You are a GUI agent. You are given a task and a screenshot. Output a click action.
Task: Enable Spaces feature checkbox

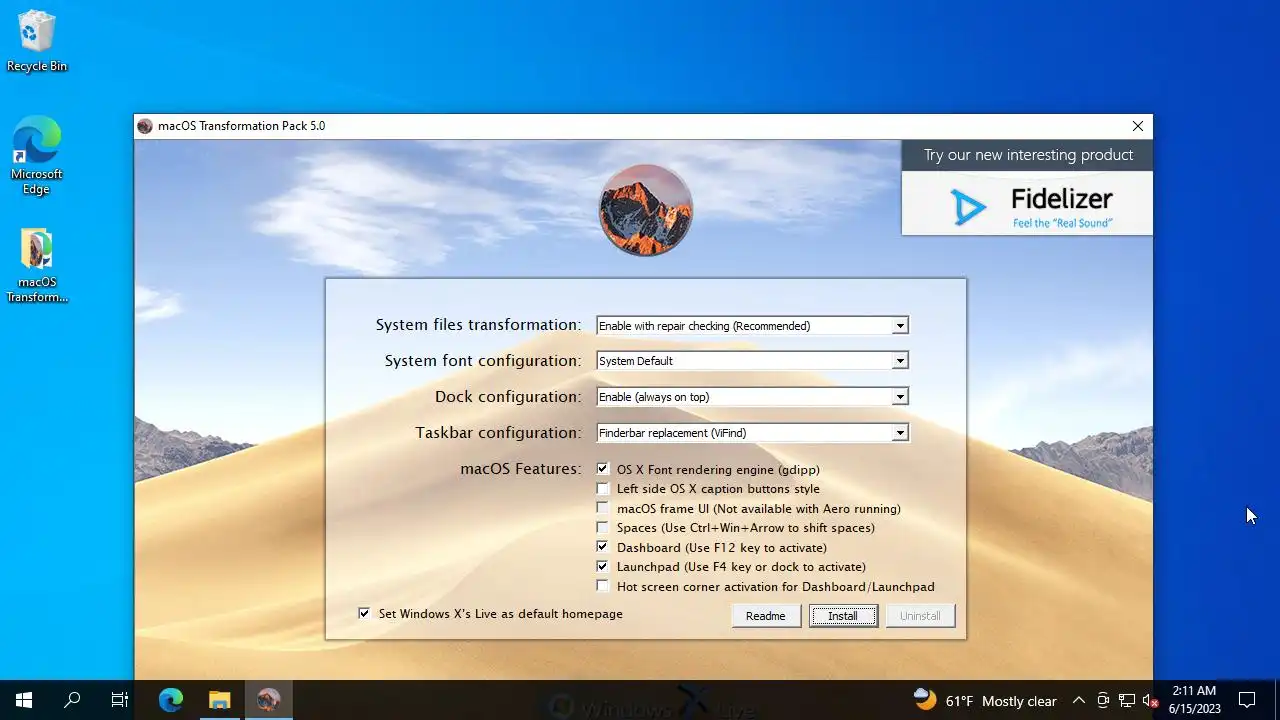tap(603, 527)
